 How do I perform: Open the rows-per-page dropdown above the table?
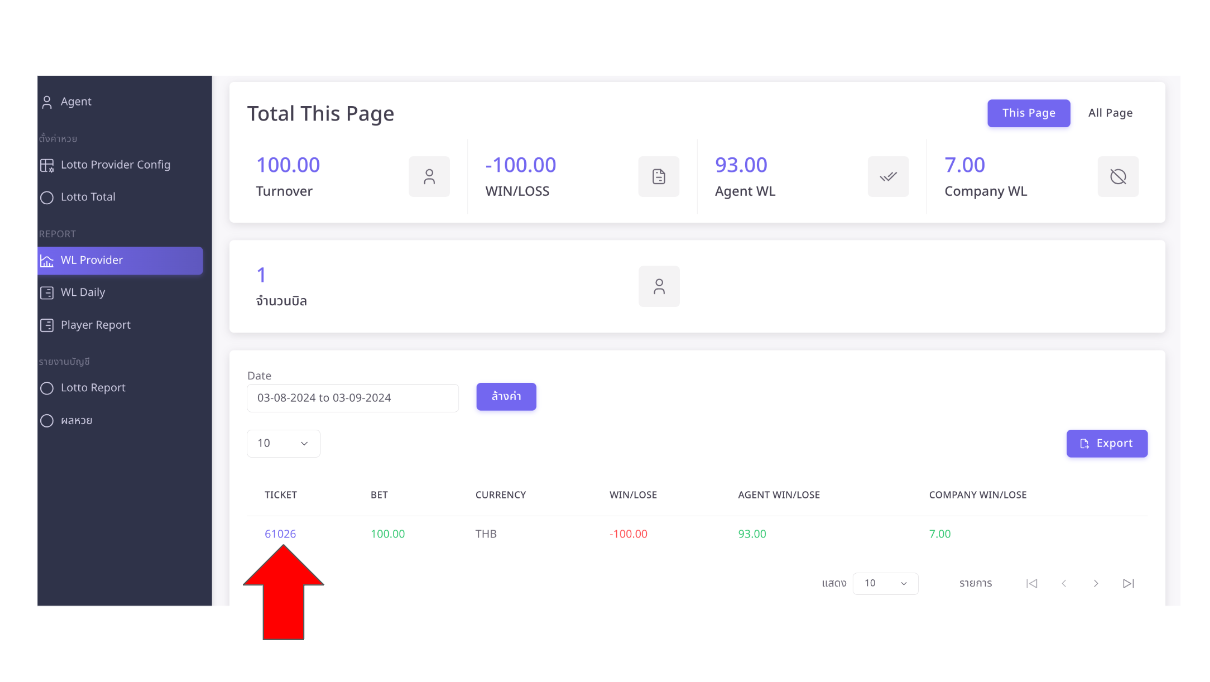click(283, 444)
